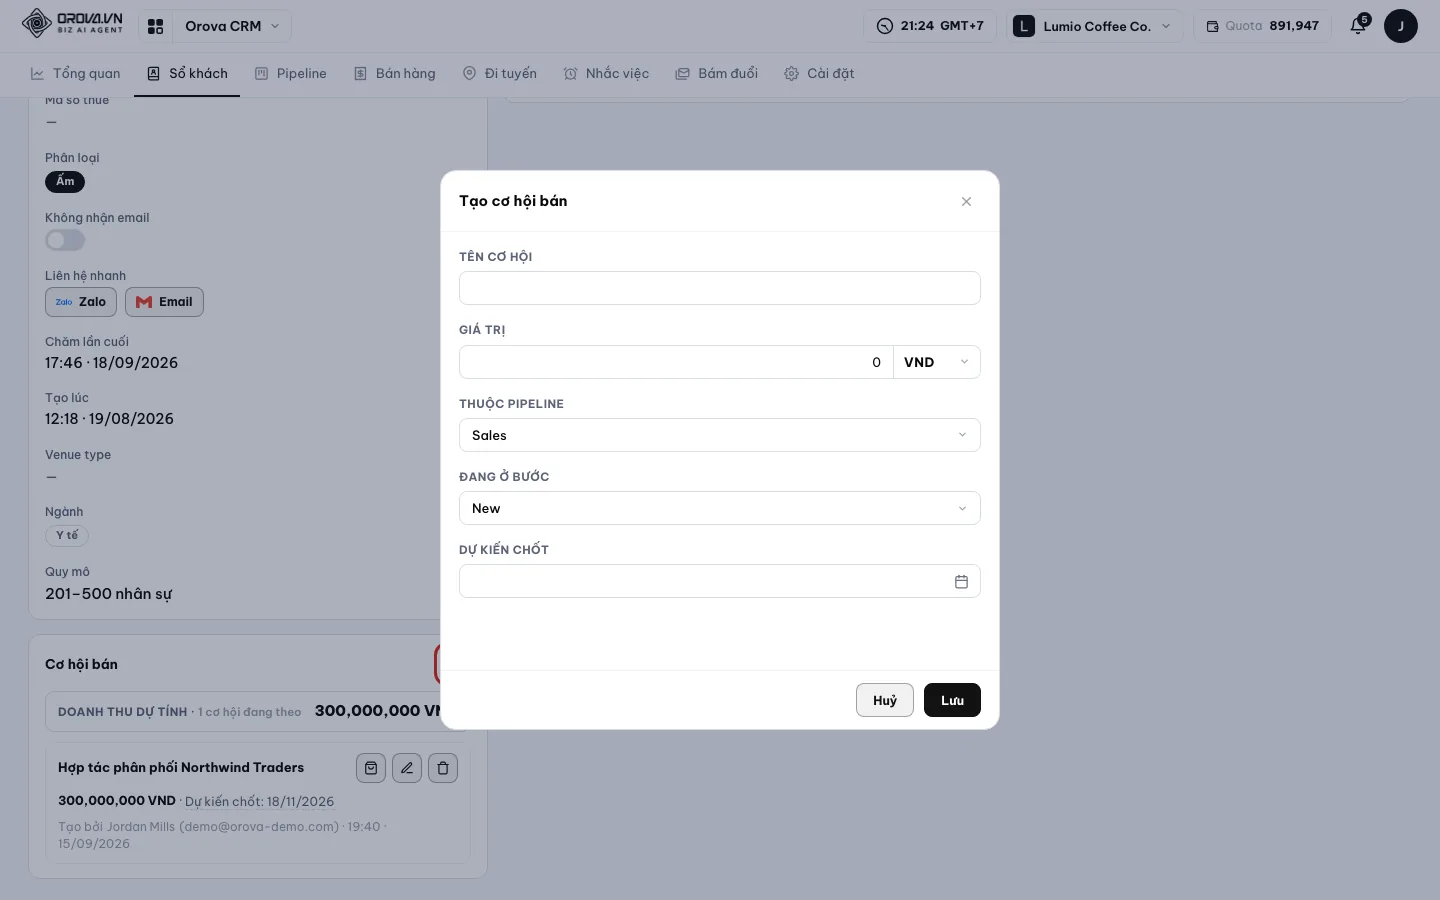The width and height of the screenshot is (1440, 900).
Task: Open the Đang ở bước New dropdown
Action: click(x=720, y=508)
